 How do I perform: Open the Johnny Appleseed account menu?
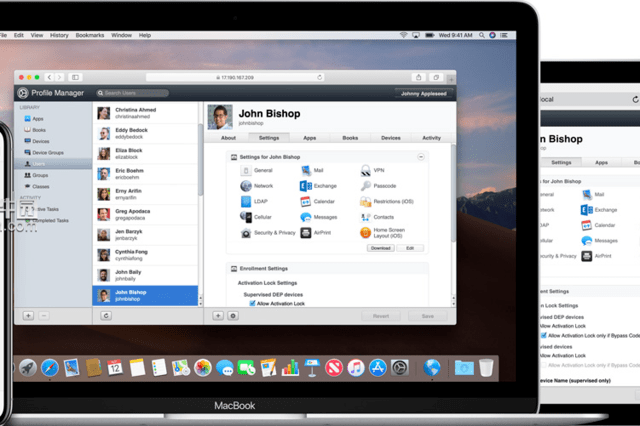click(x=423, y=93)
